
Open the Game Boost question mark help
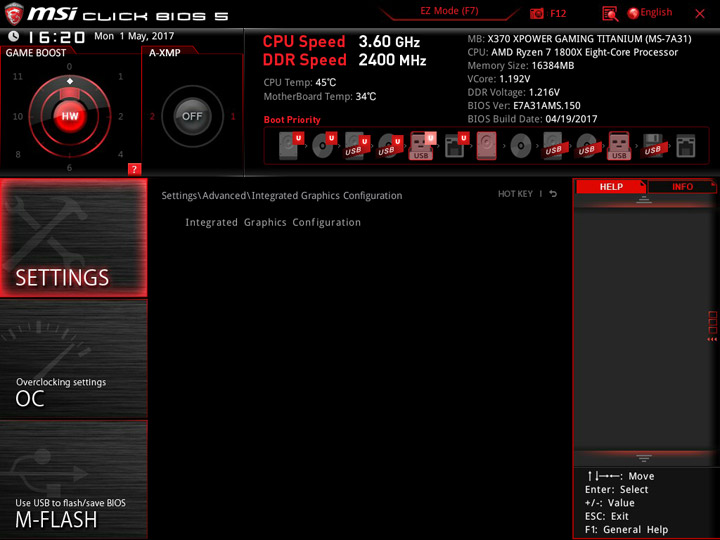134,169
